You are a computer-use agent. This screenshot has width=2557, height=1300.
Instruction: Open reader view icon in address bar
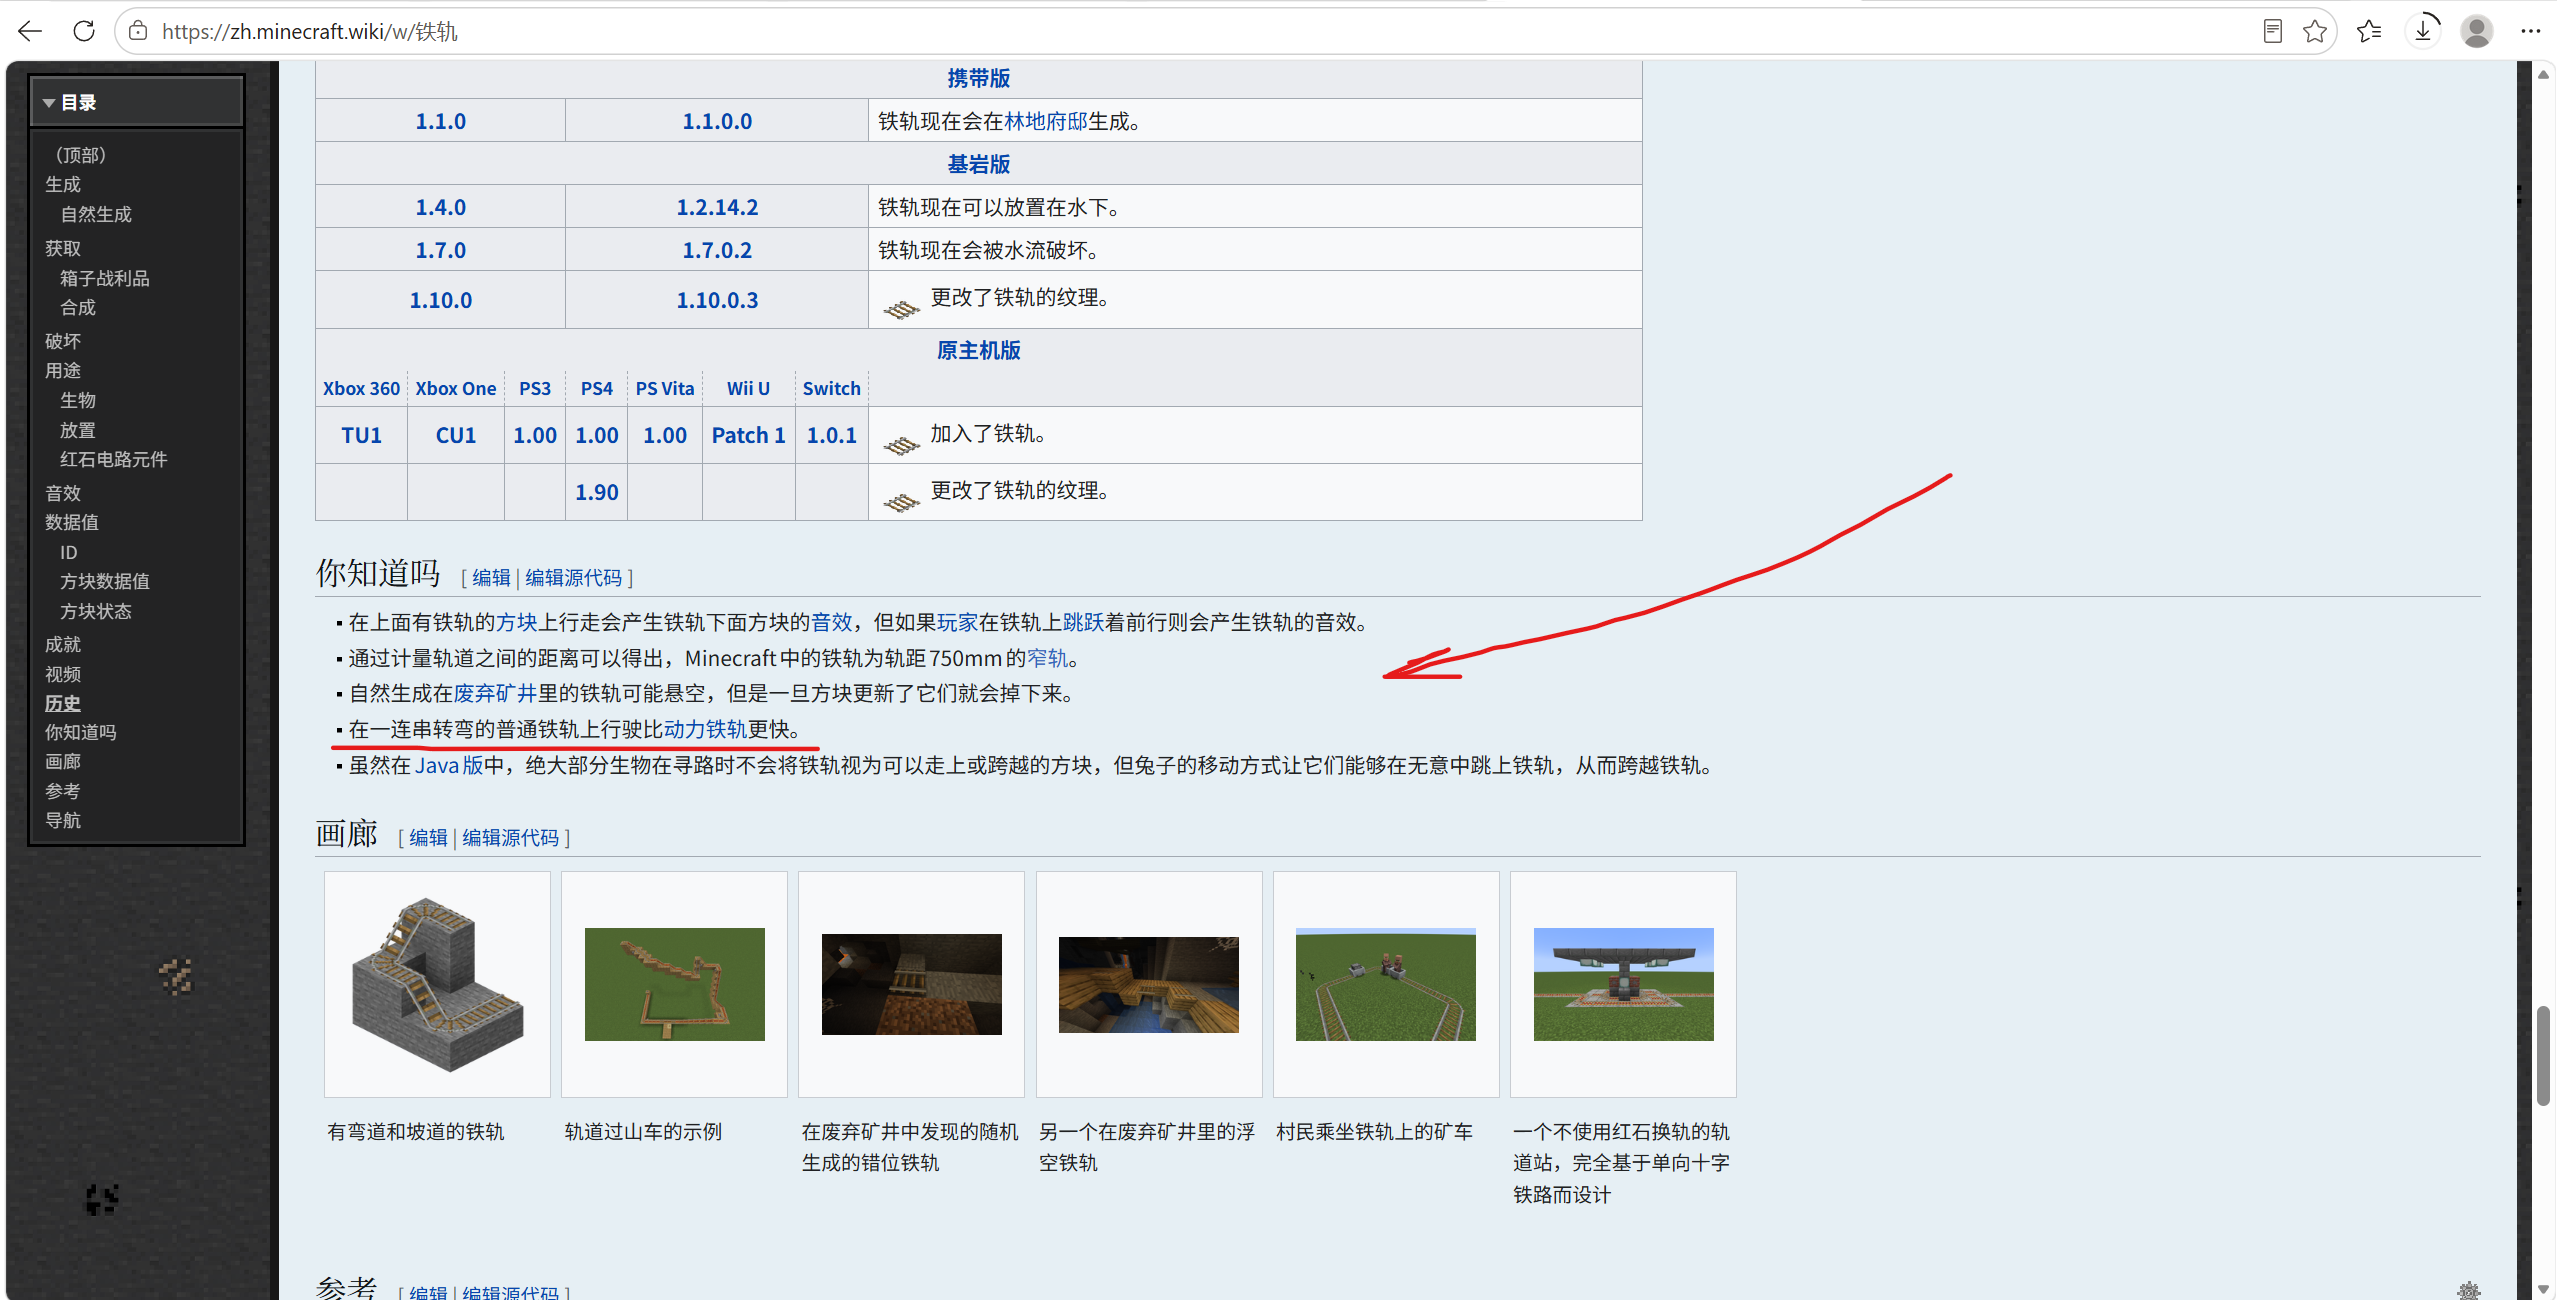(2272, 31)
